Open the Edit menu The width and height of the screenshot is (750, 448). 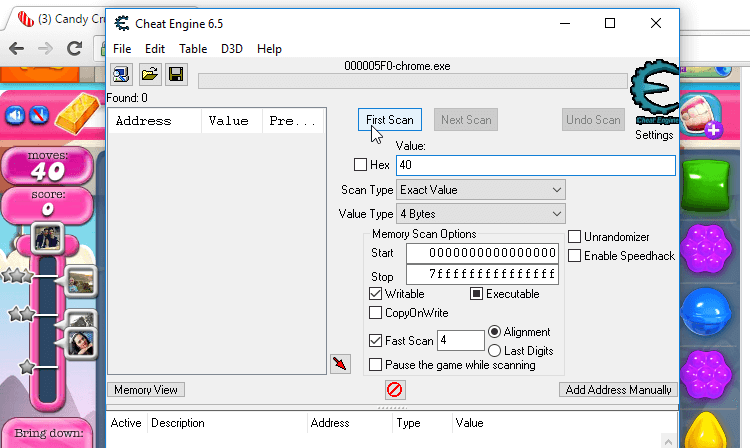[155, 49]
